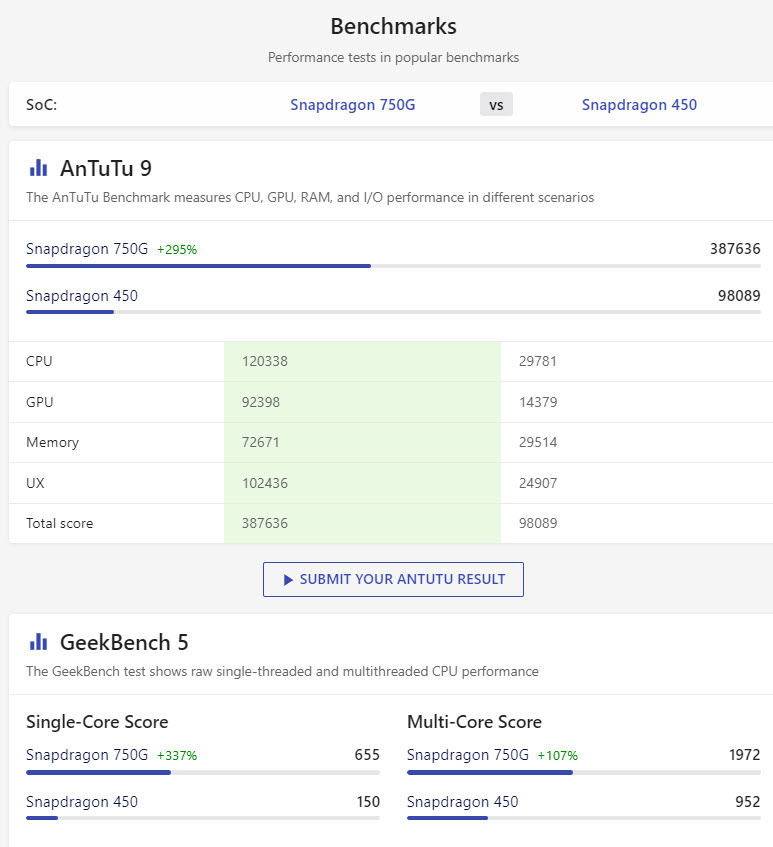773x847 pixels.
Task: Click 98089 value beside the AnTuTu bar
Action: click(x=739, y=296)
